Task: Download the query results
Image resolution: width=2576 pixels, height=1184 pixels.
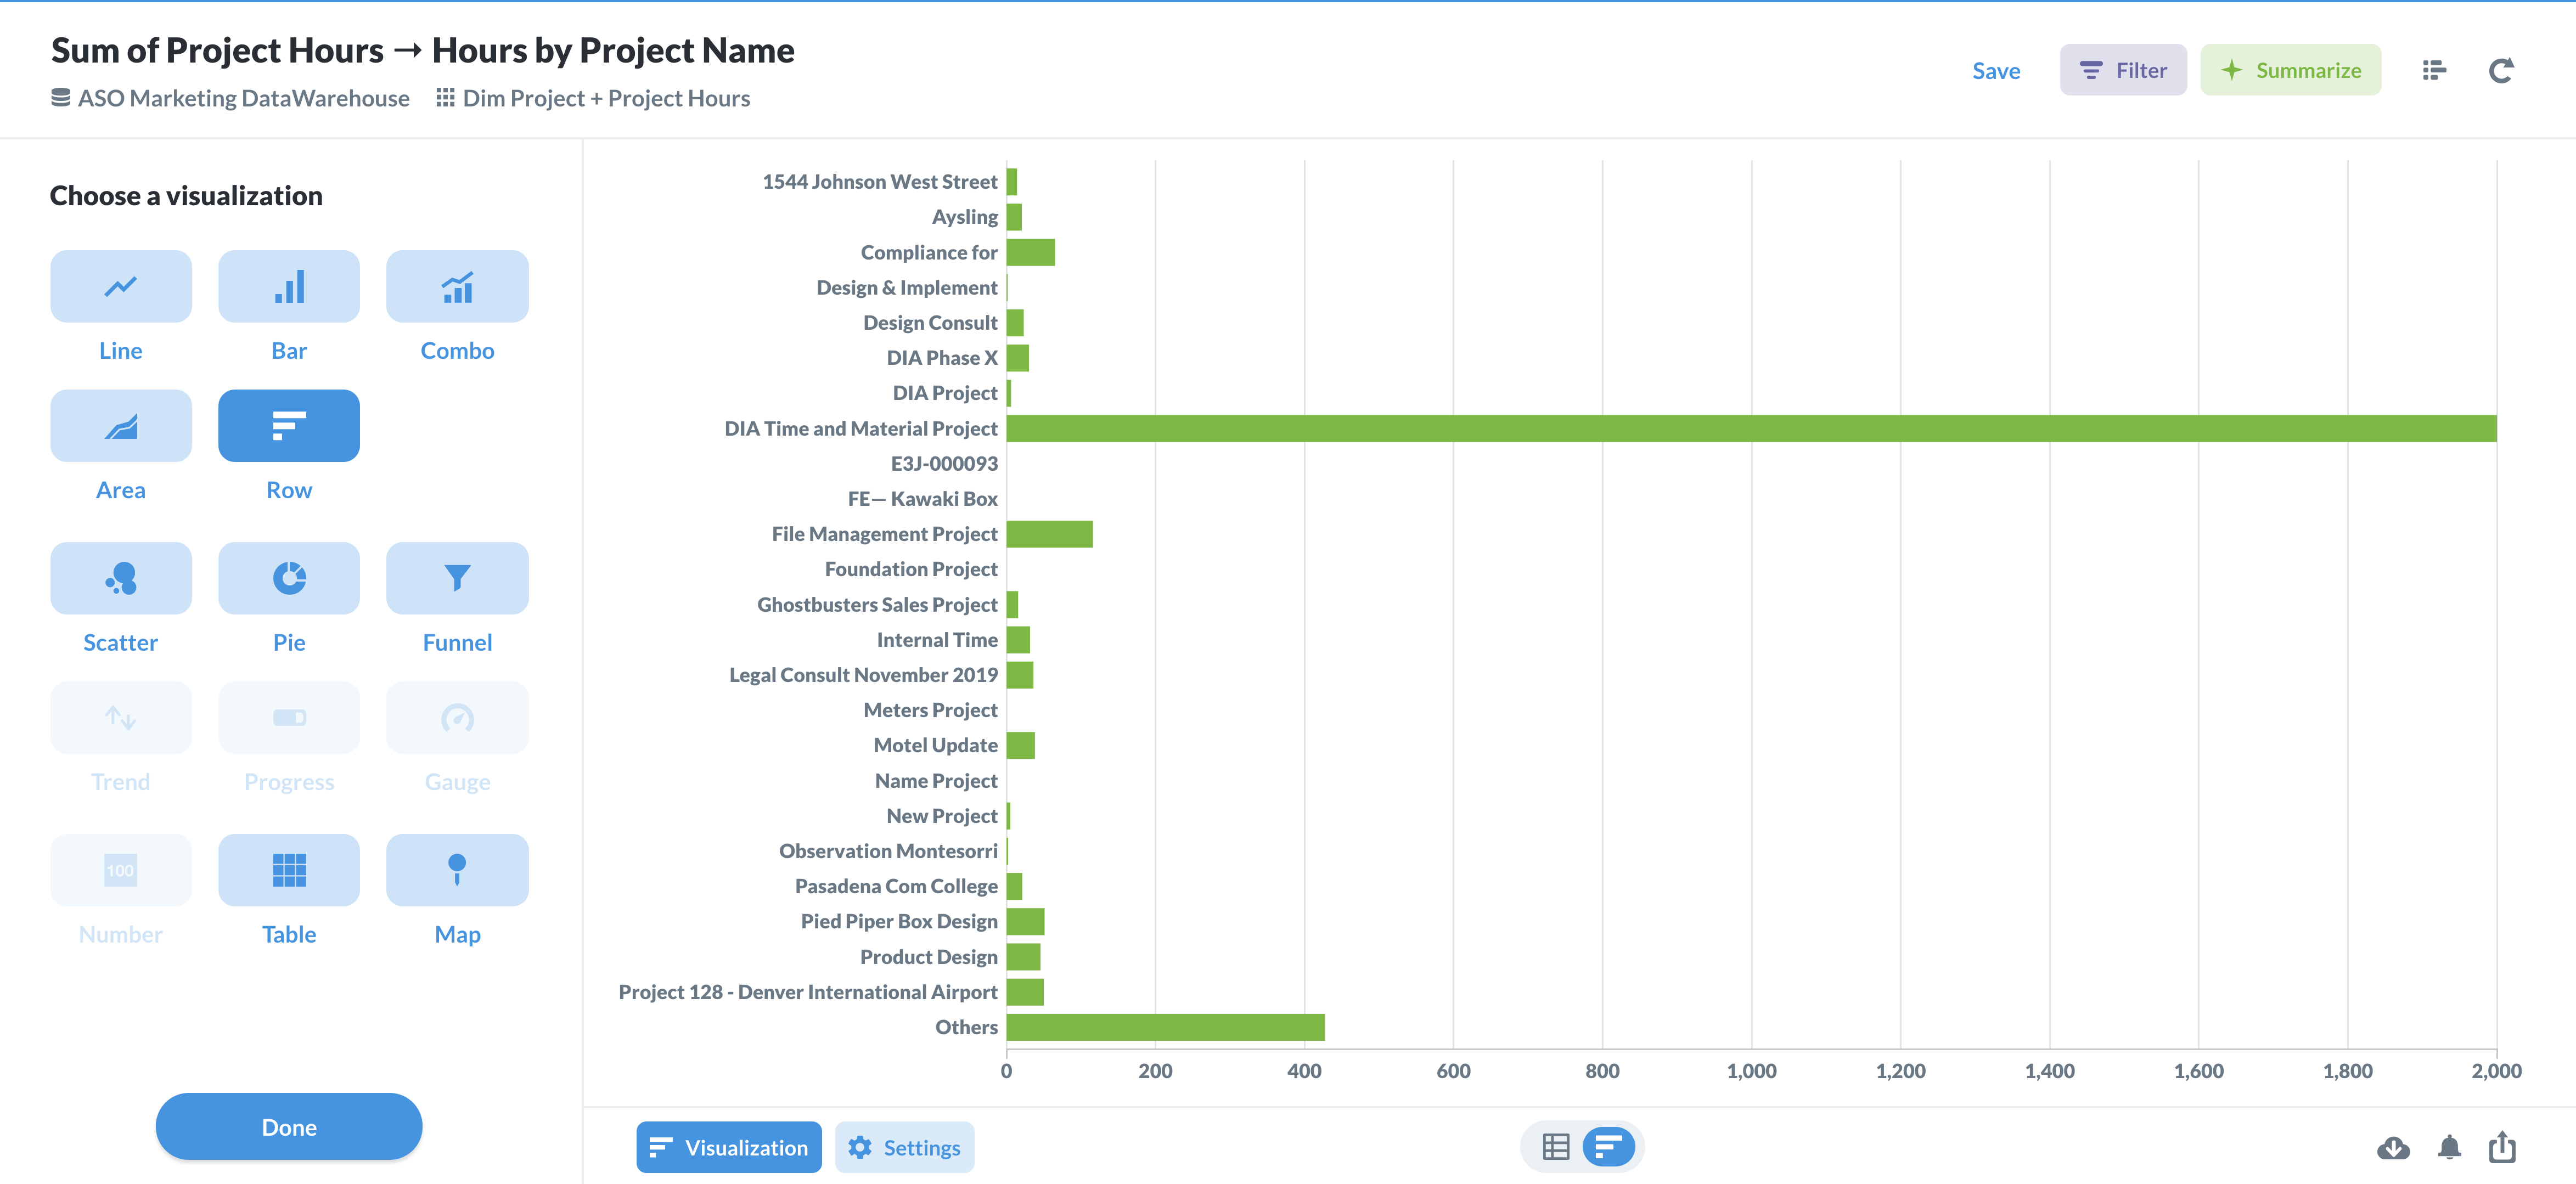Action: tap(2394, 1148)
